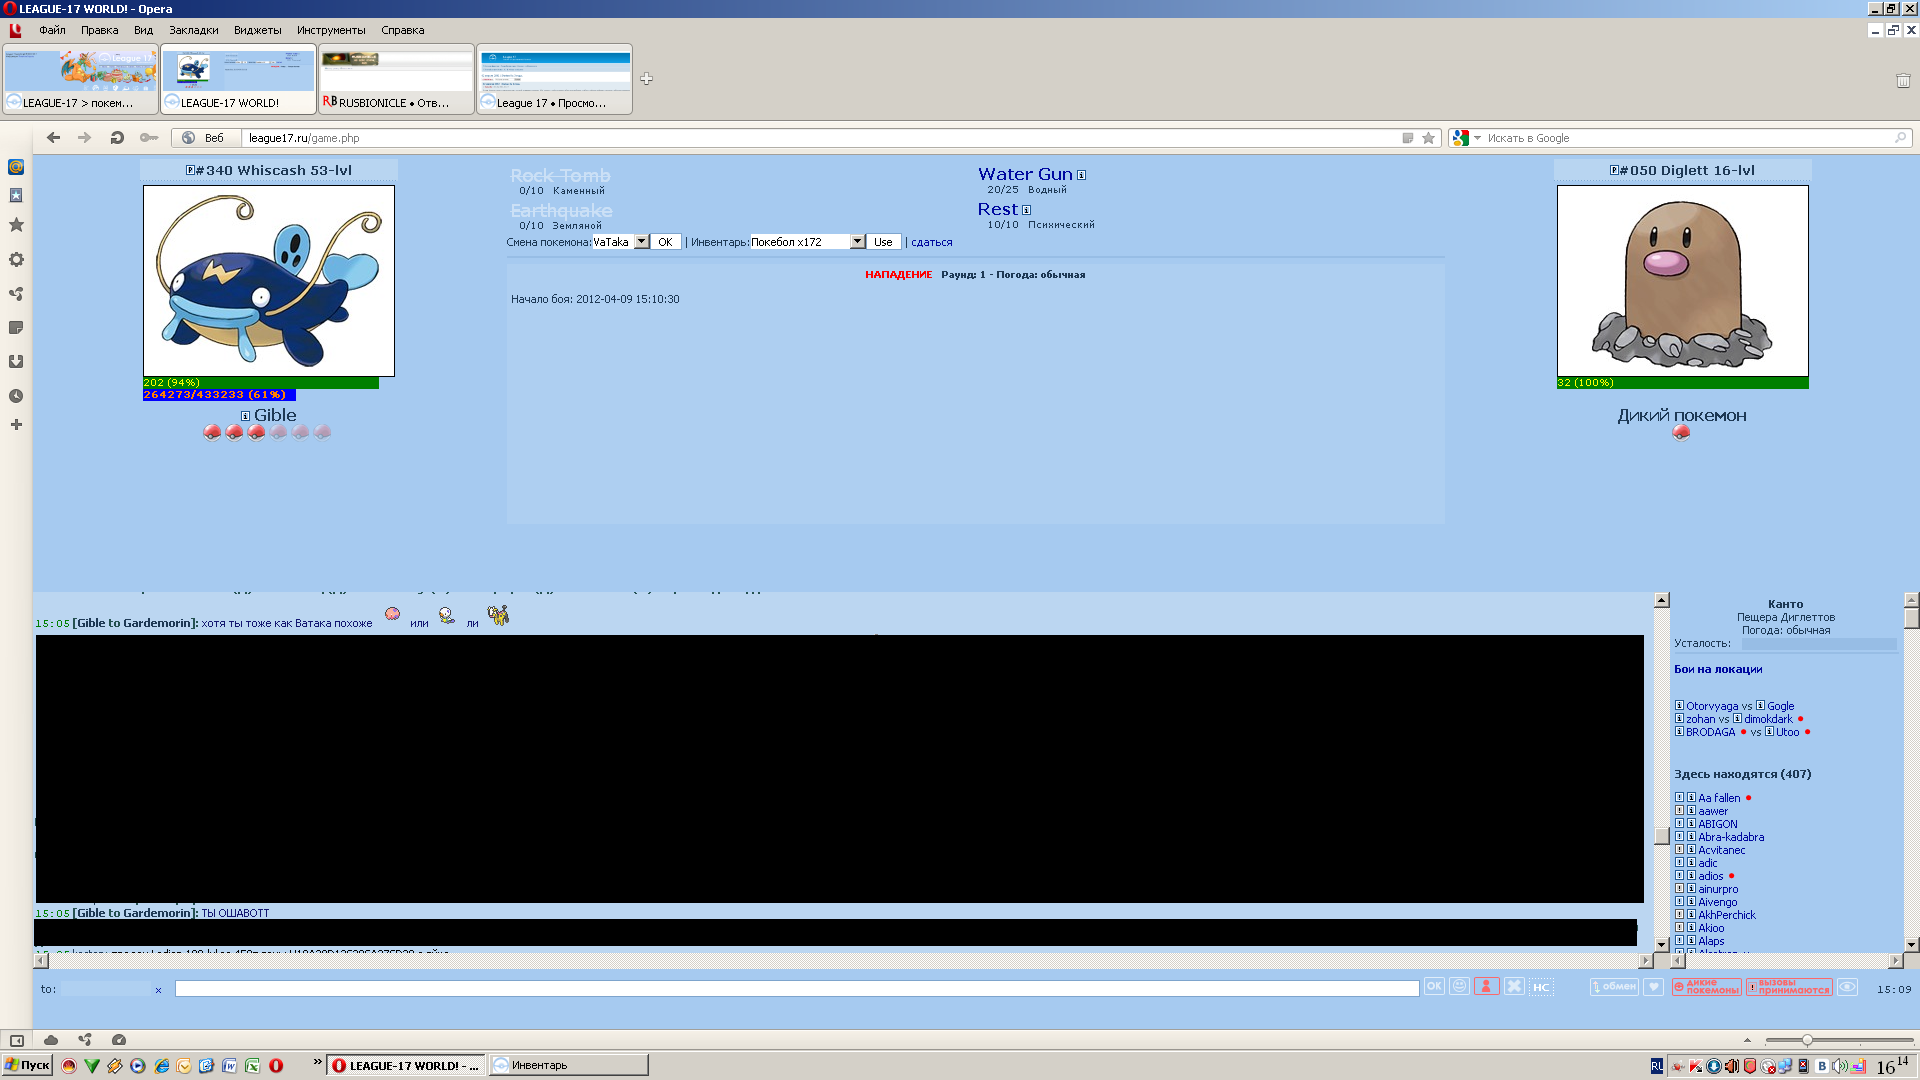Click the address bar showing league17.ru/game.php
The height and width of the screenshot is (1080, 1920).
pos(820,138)
